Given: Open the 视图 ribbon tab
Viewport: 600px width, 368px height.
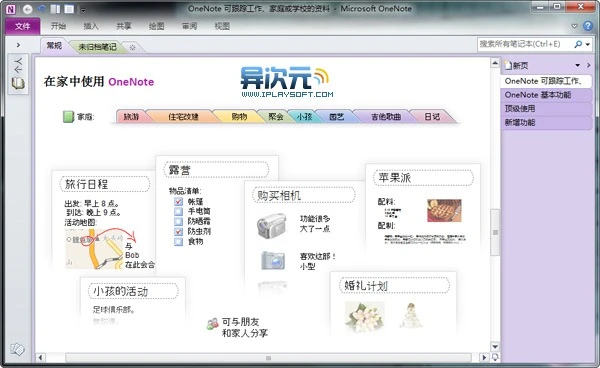Looking at the screenshot, I should tap(222, 26).
